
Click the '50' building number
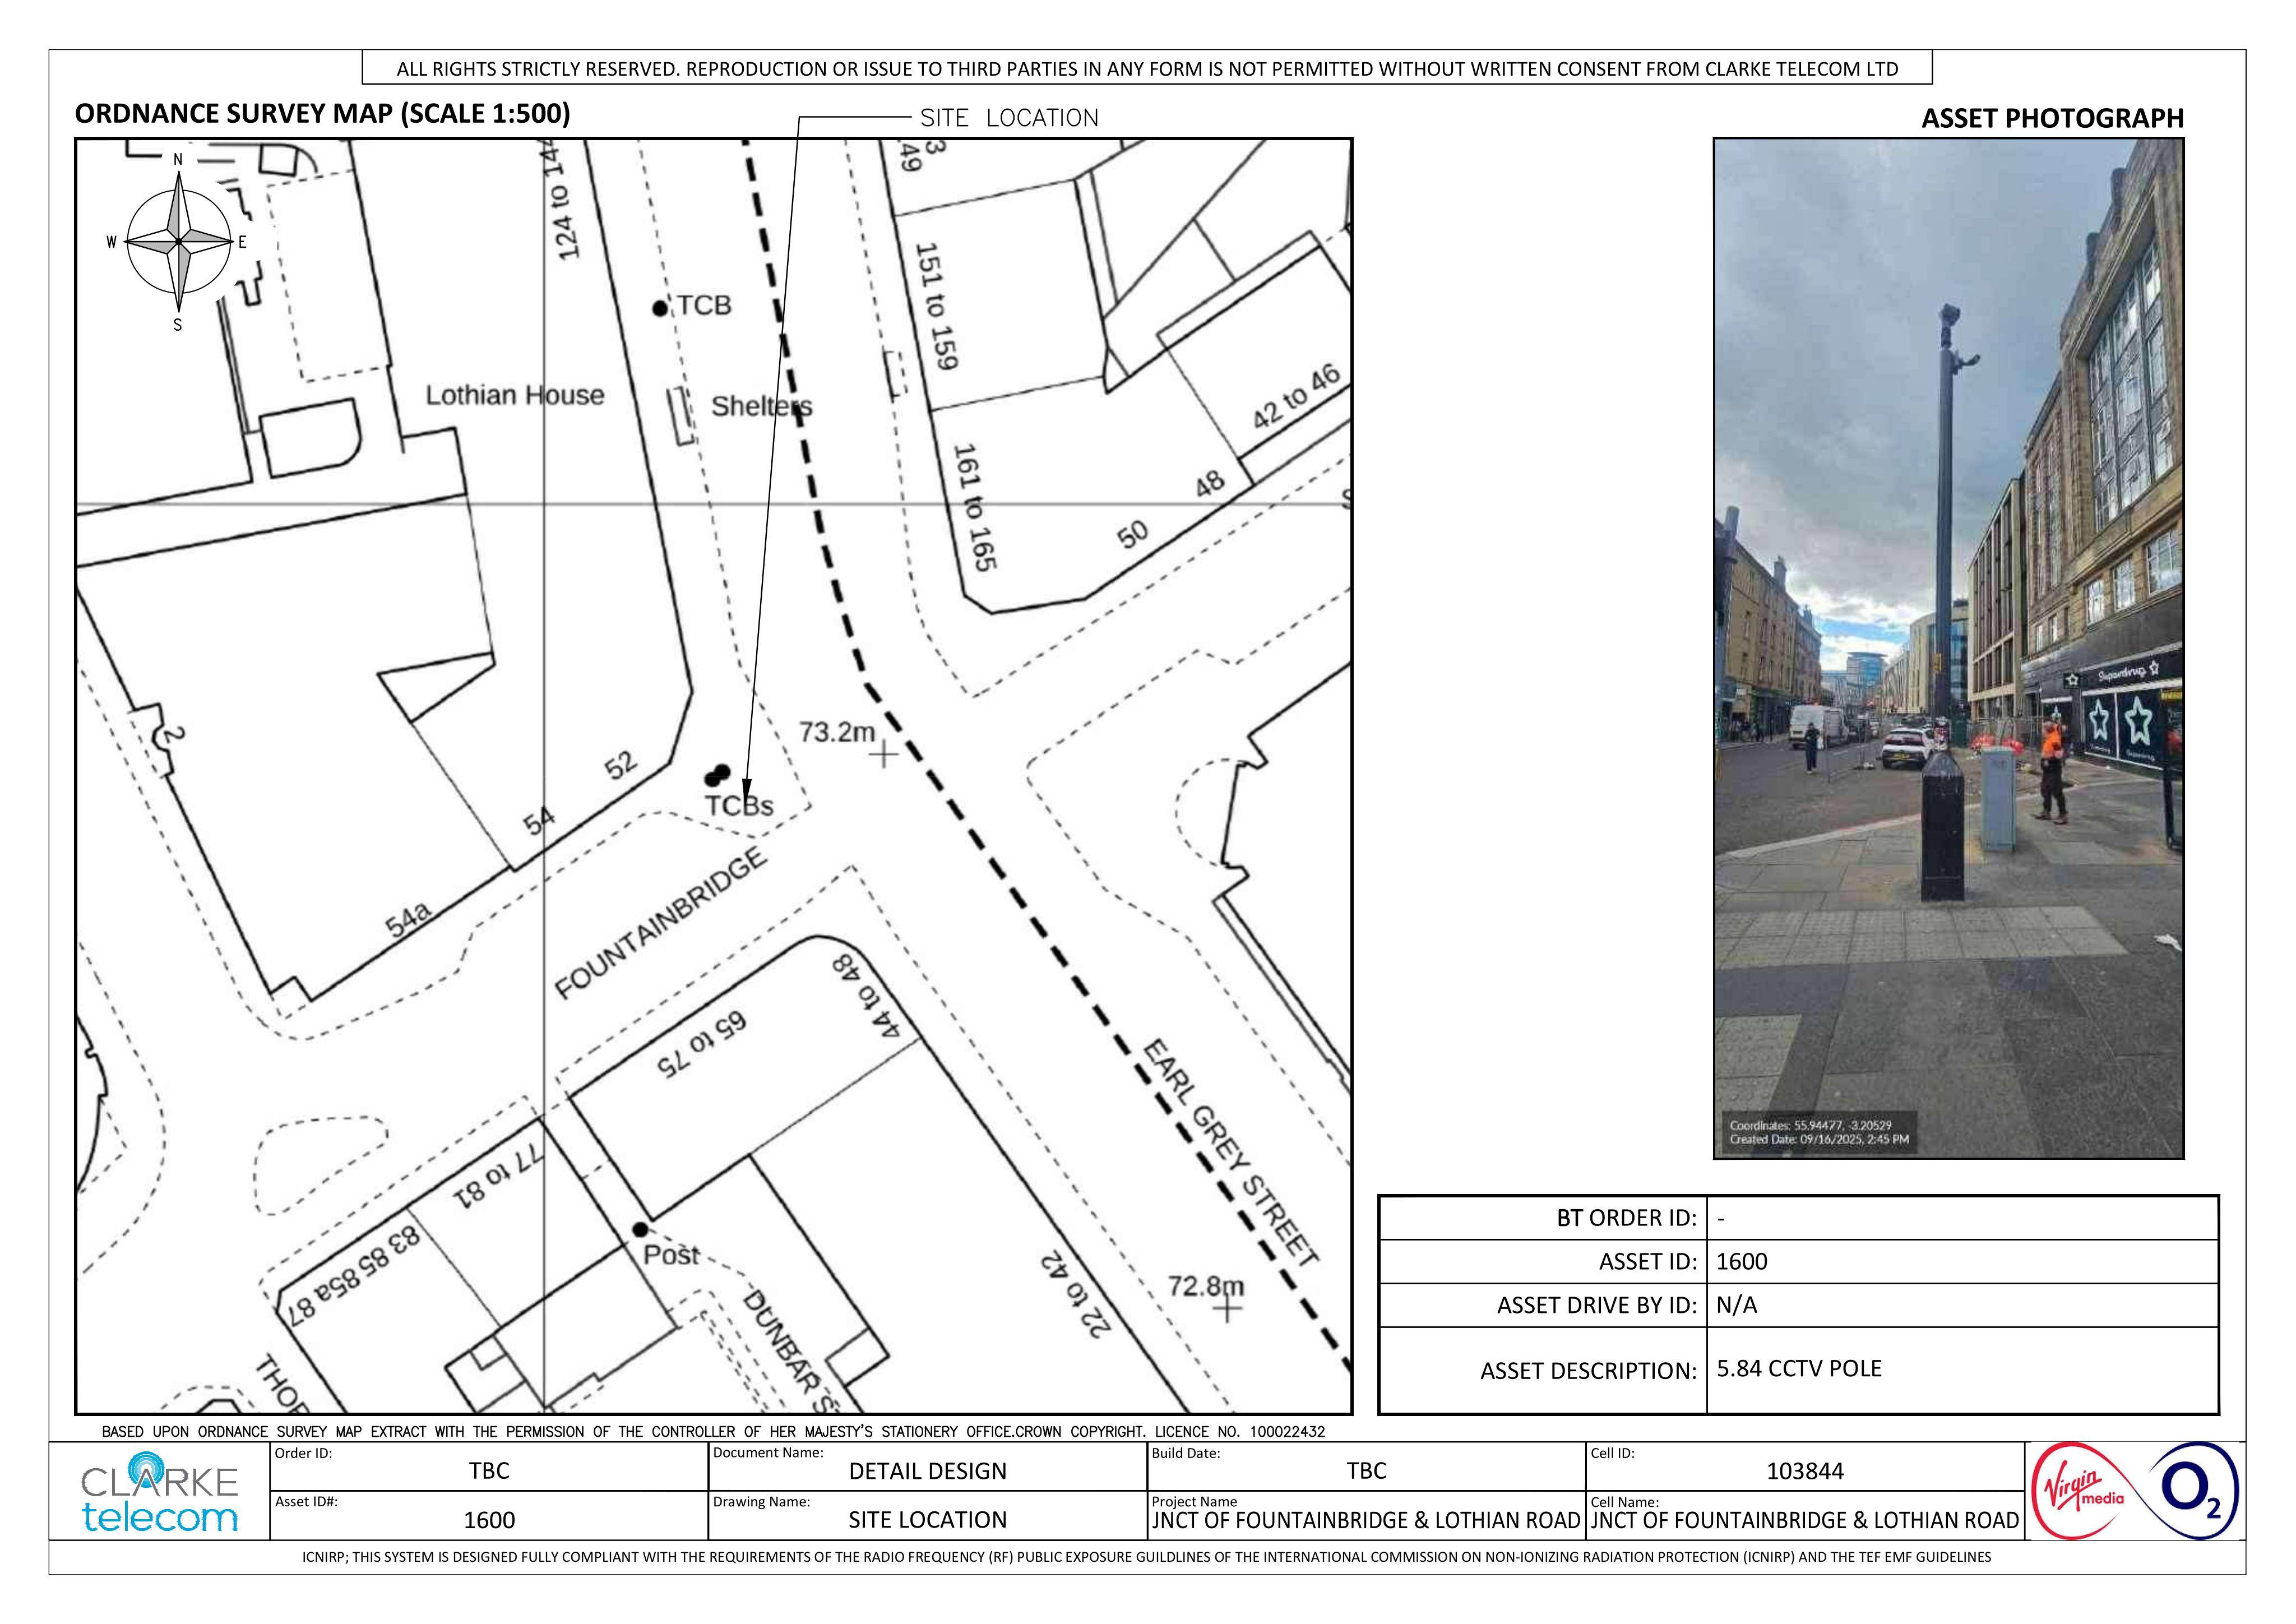point(1132,536)
